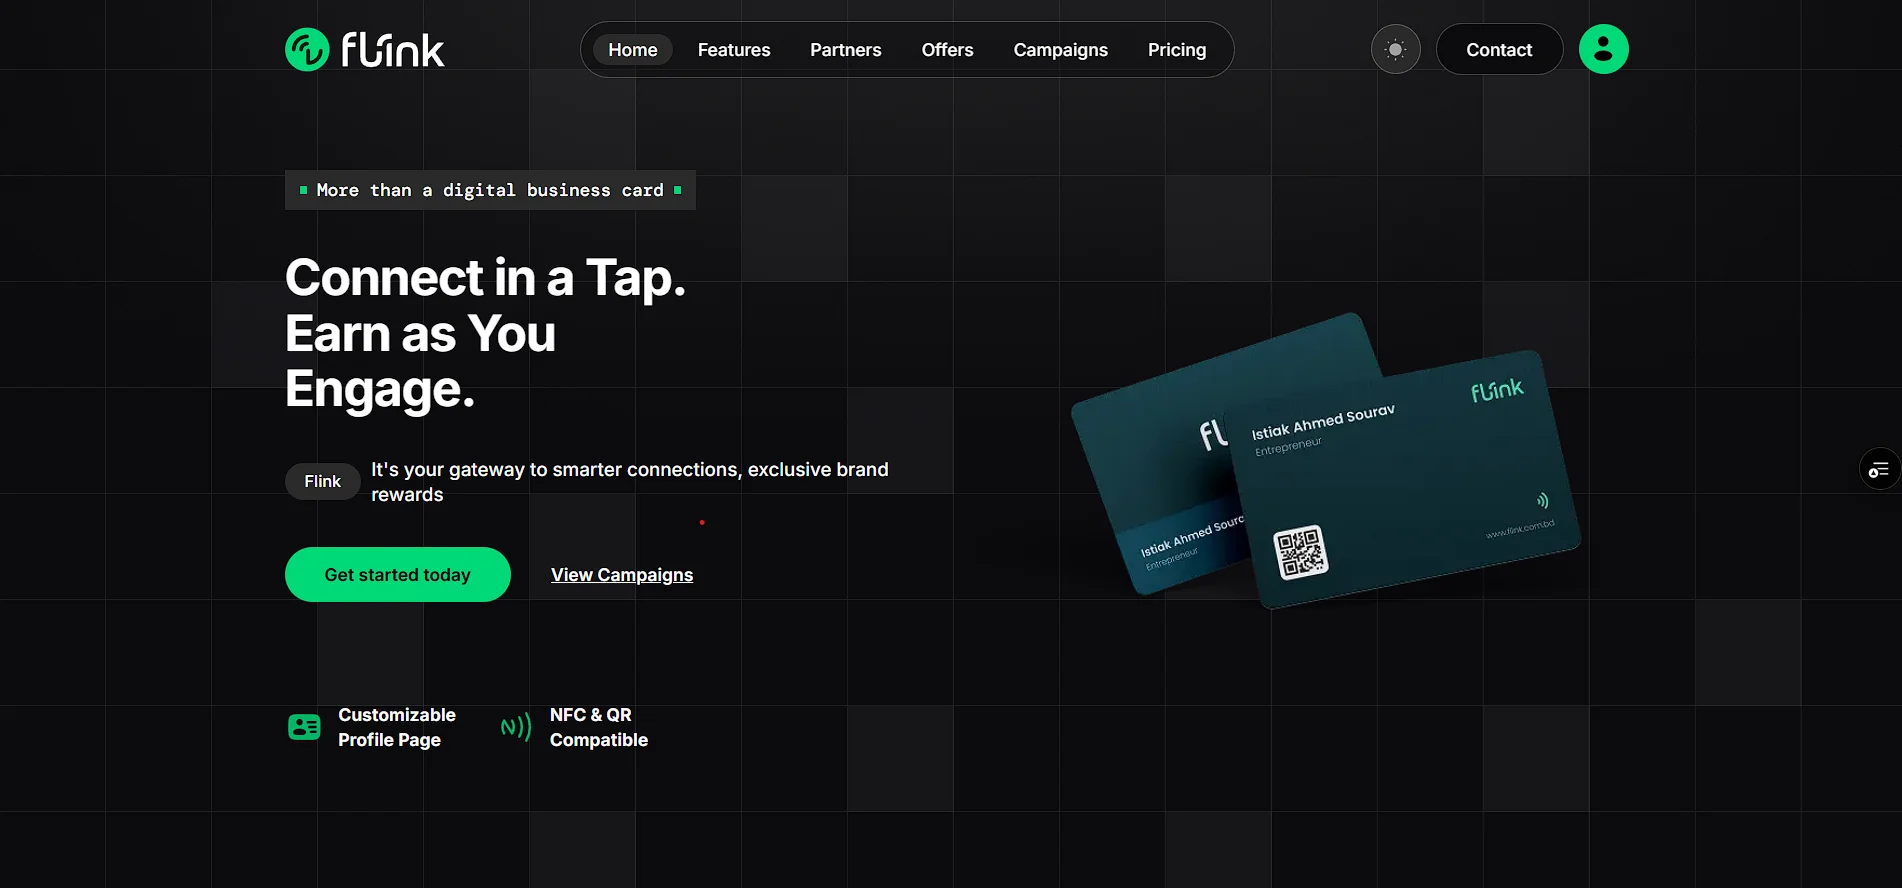Viewport: 1902px width, 888px height.
Task: Click the Customizable Profile Page card icon
Action: [304, 727]
